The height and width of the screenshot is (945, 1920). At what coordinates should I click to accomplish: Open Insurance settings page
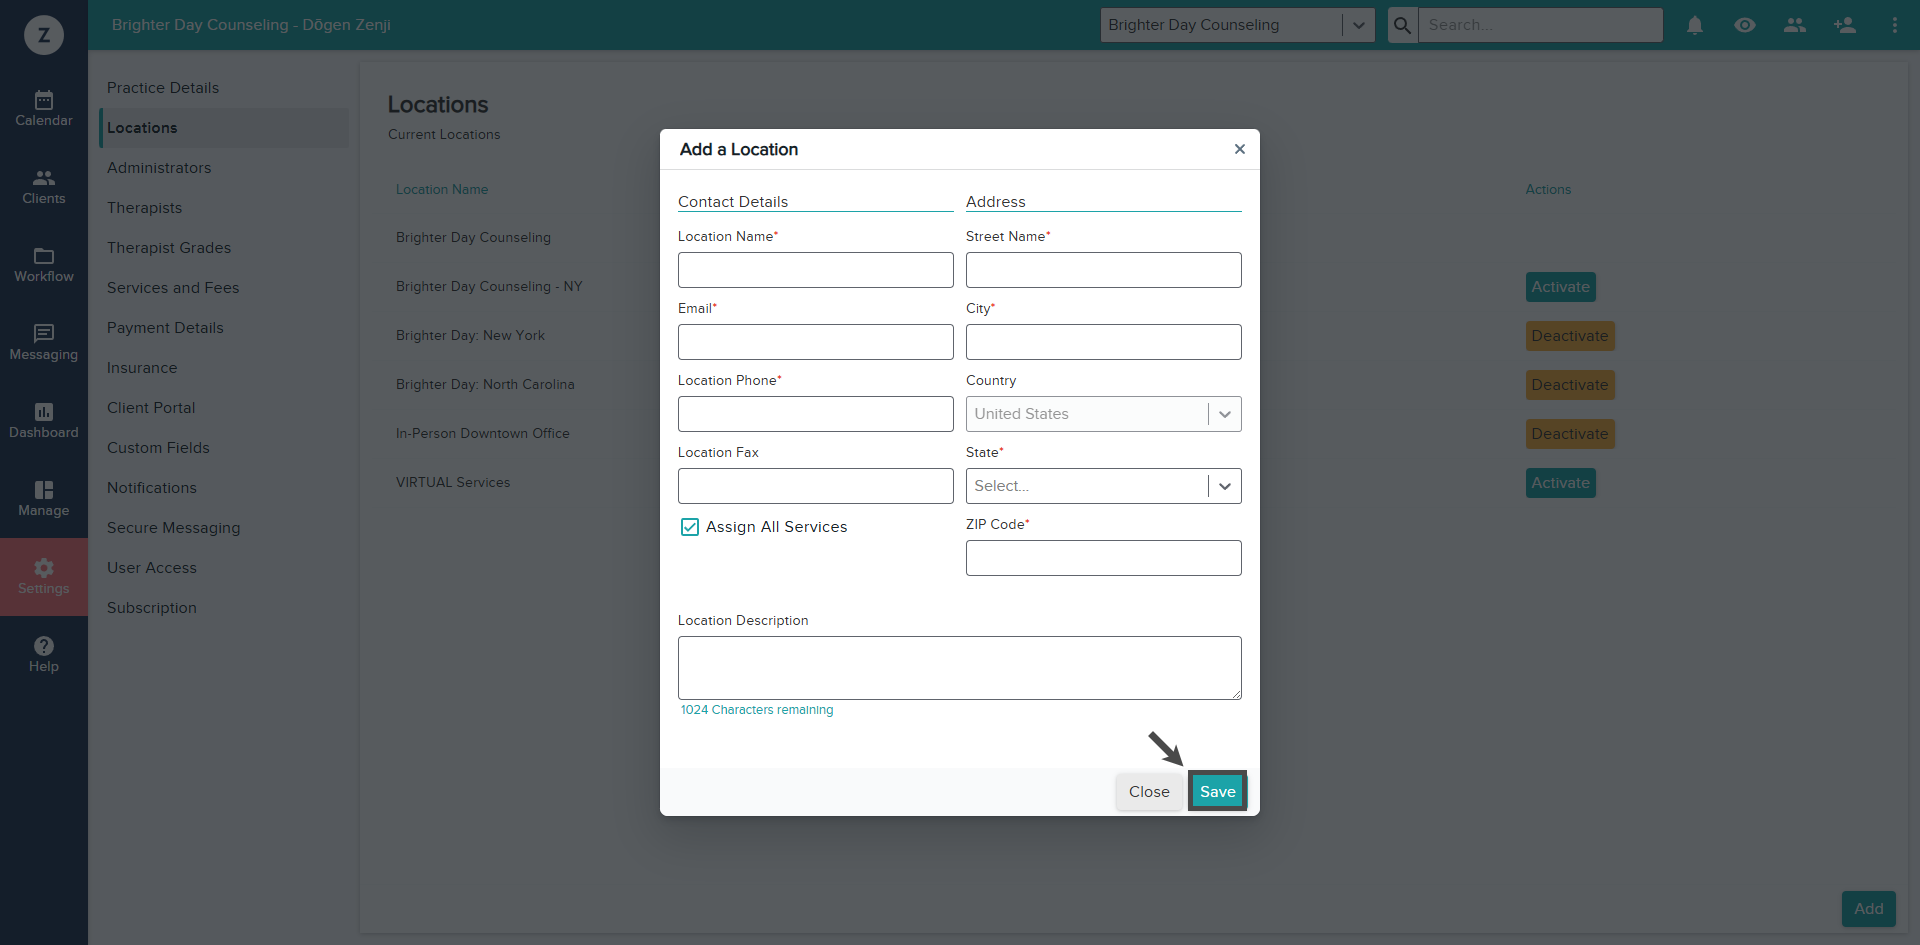click(x=142, y=368)
